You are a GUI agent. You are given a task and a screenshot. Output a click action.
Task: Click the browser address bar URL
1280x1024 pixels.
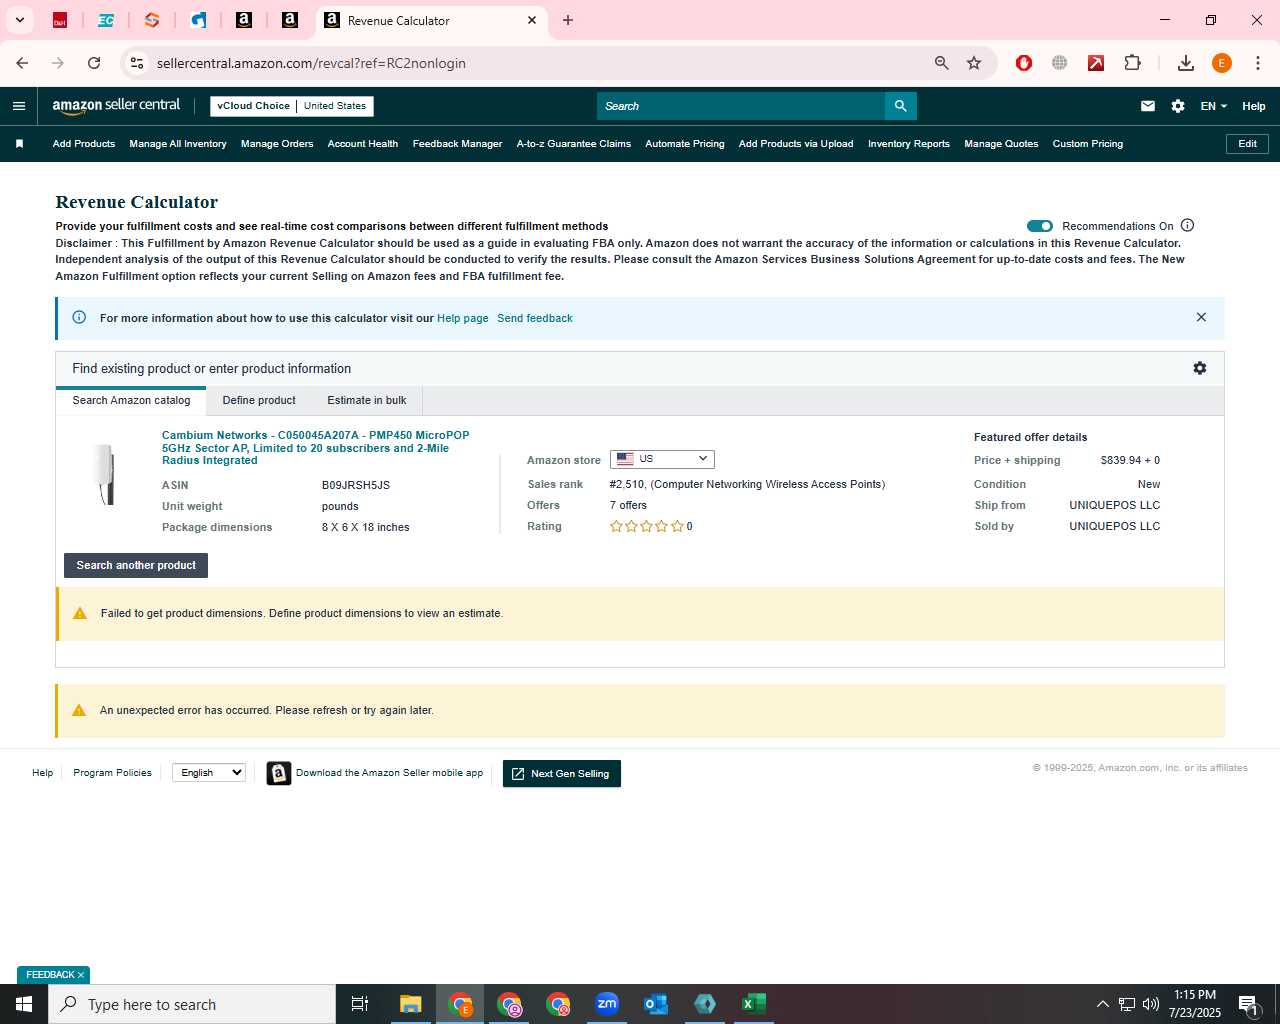[311, 63]
